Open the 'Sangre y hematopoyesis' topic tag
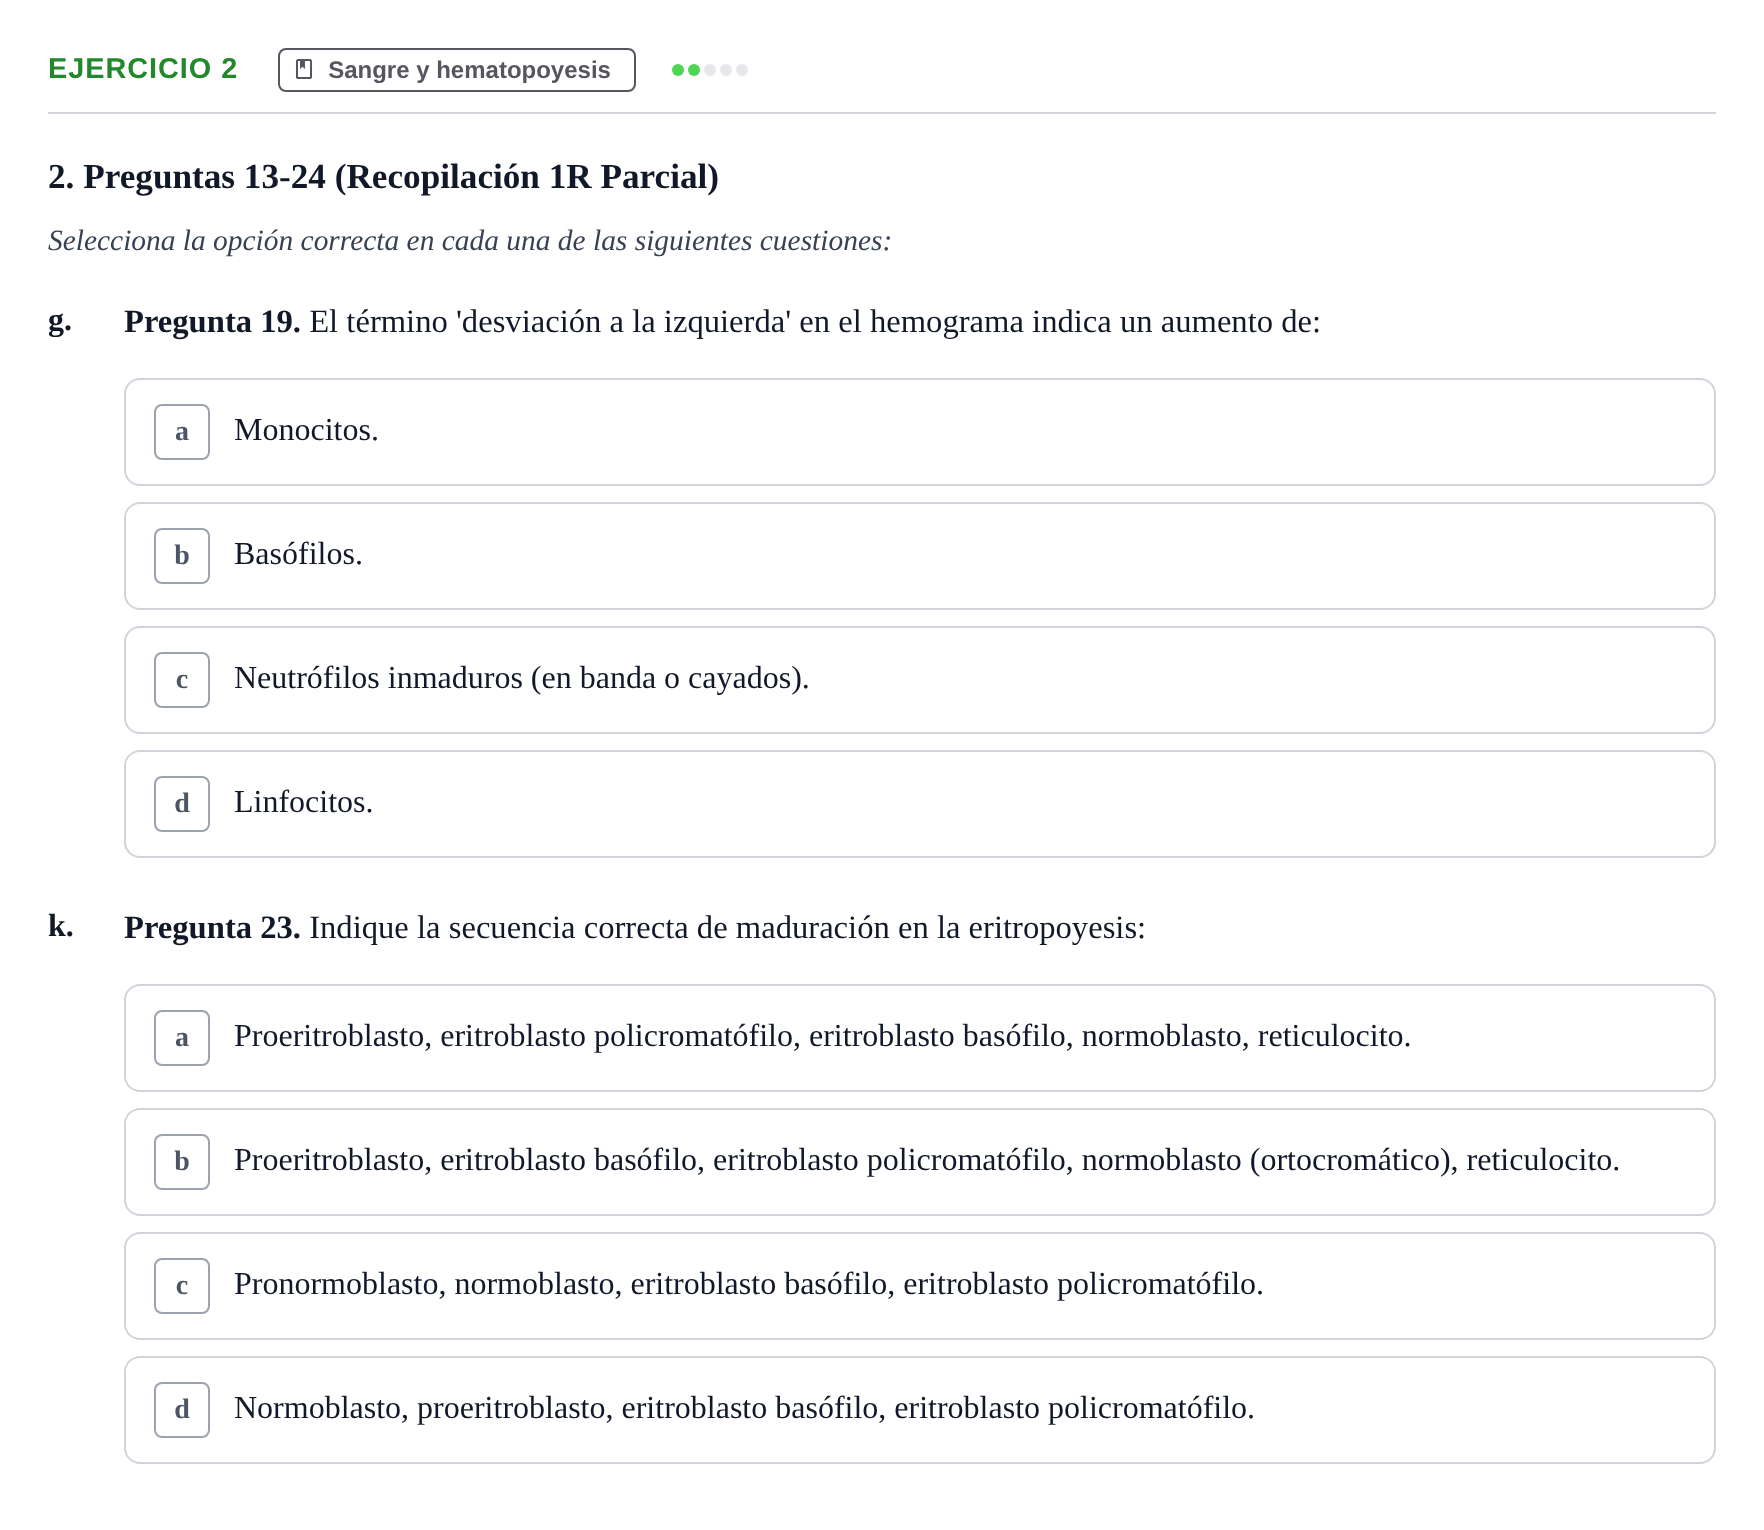The width and height of the screenshot is (1764, 1530). [x=456, y=70]
